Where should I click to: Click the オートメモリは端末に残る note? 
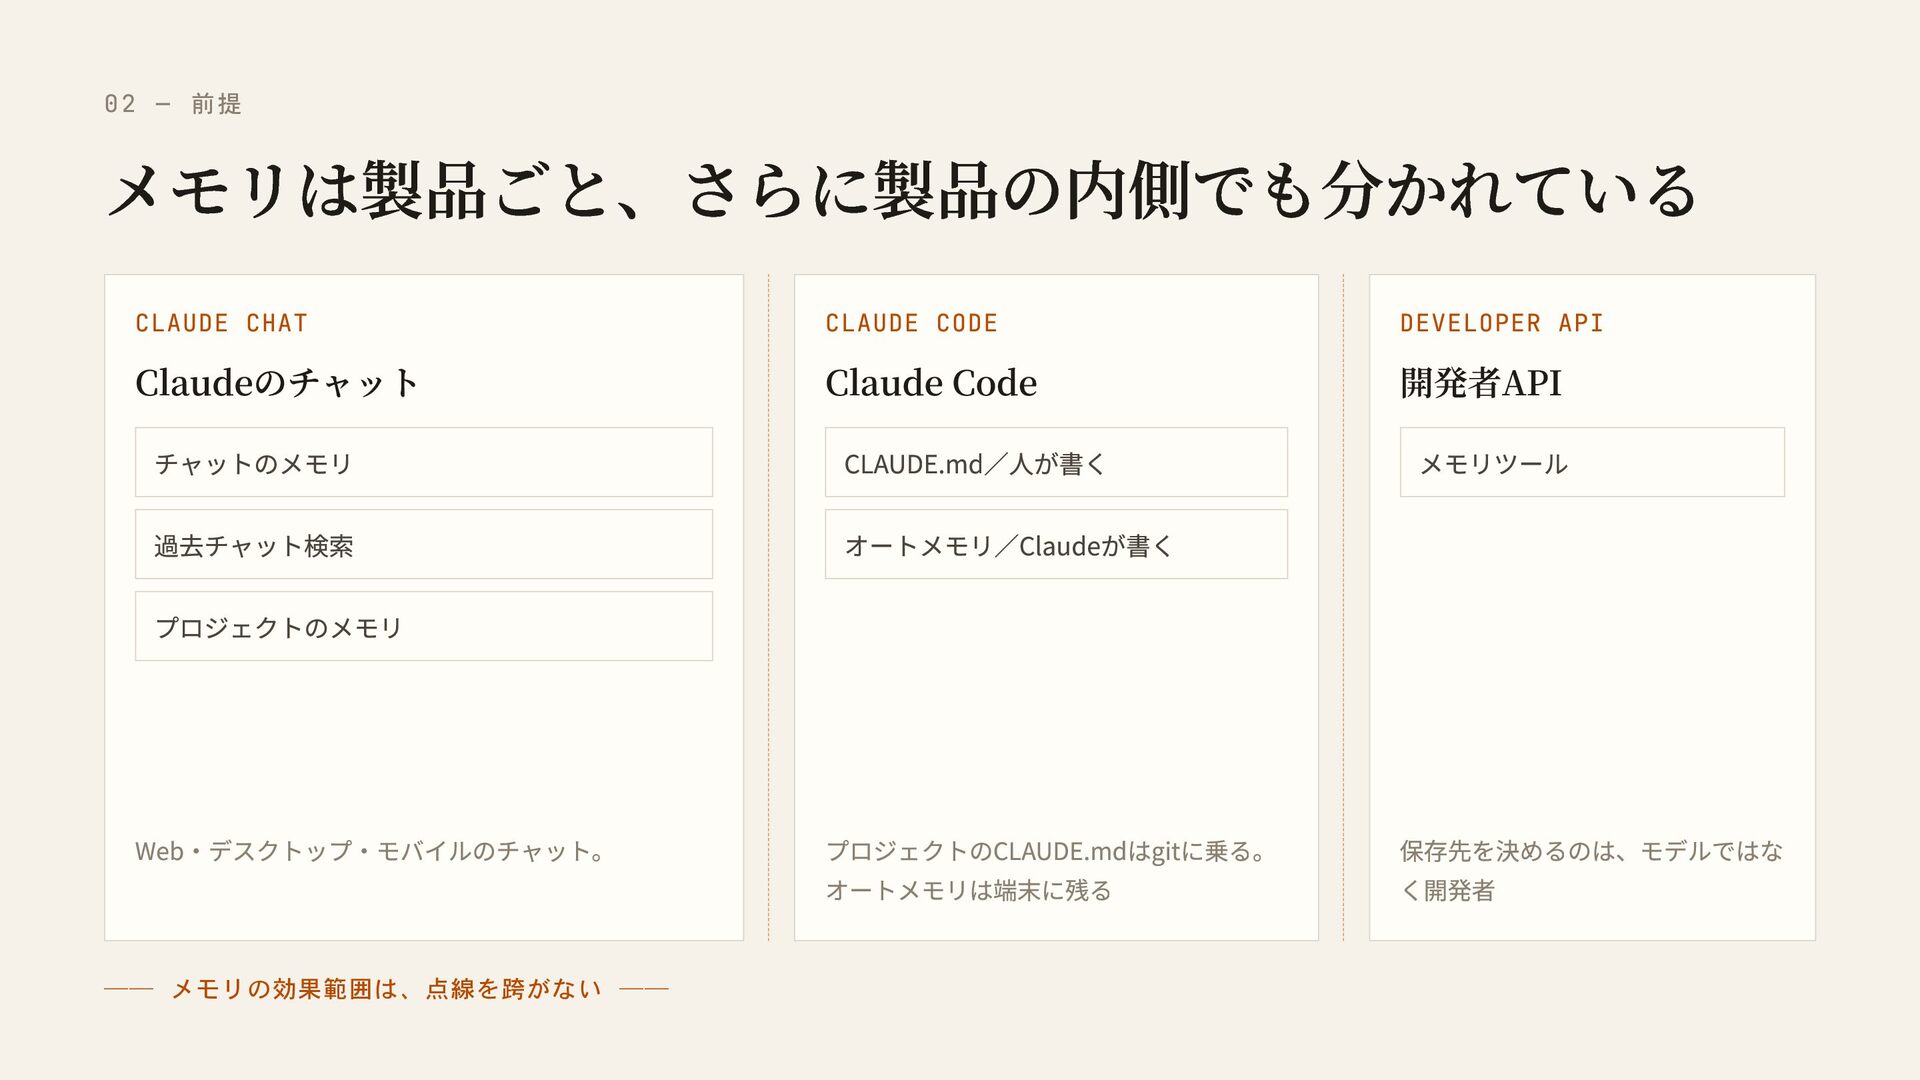968,890
